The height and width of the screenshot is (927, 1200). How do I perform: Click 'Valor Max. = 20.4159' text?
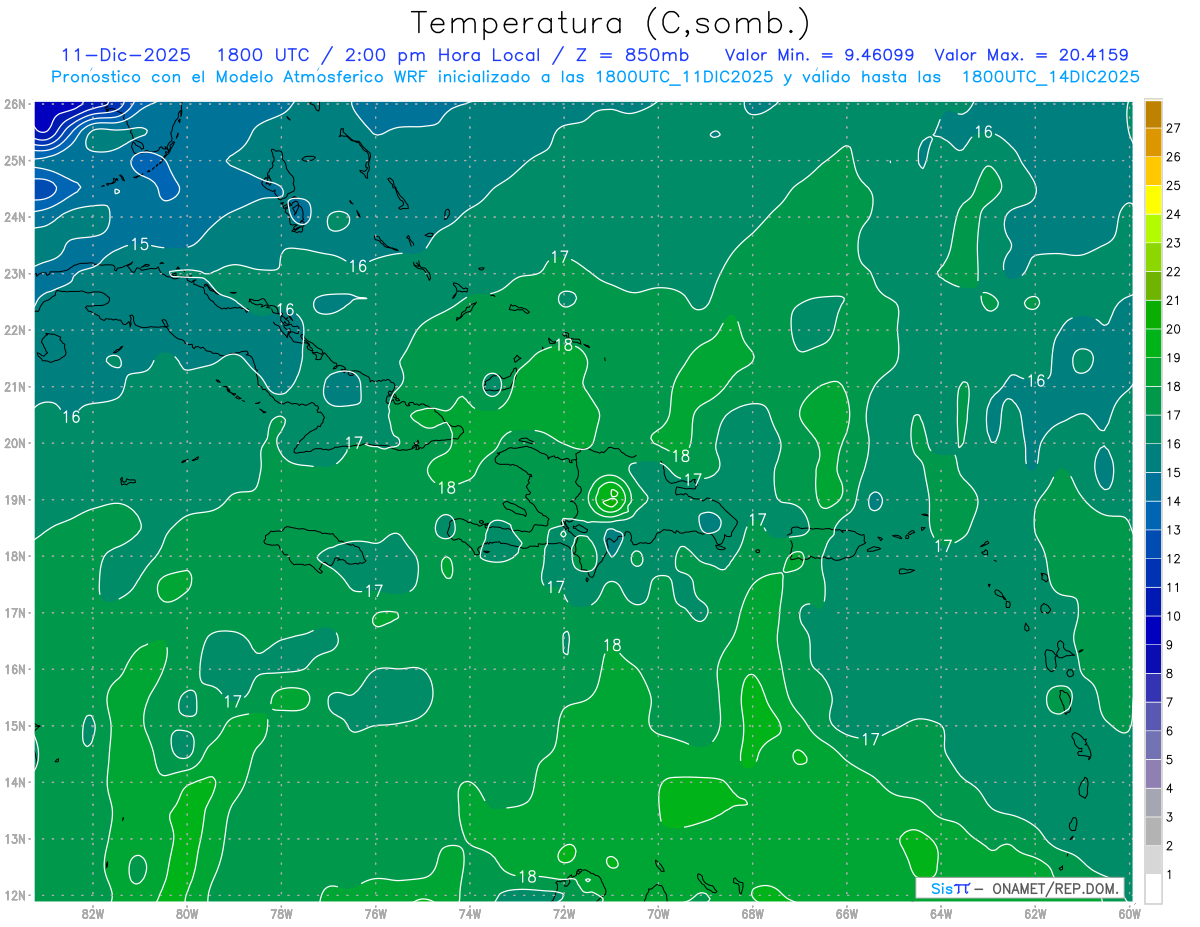1031,55
